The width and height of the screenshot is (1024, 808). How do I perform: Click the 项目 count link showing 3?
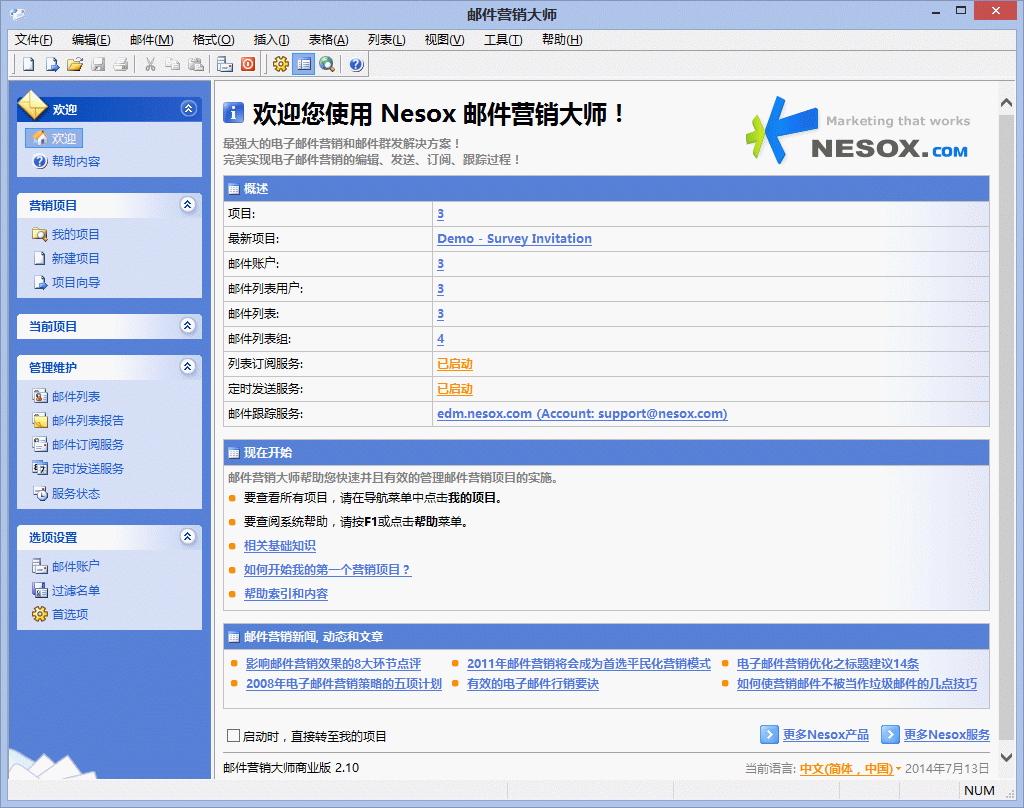441,214
